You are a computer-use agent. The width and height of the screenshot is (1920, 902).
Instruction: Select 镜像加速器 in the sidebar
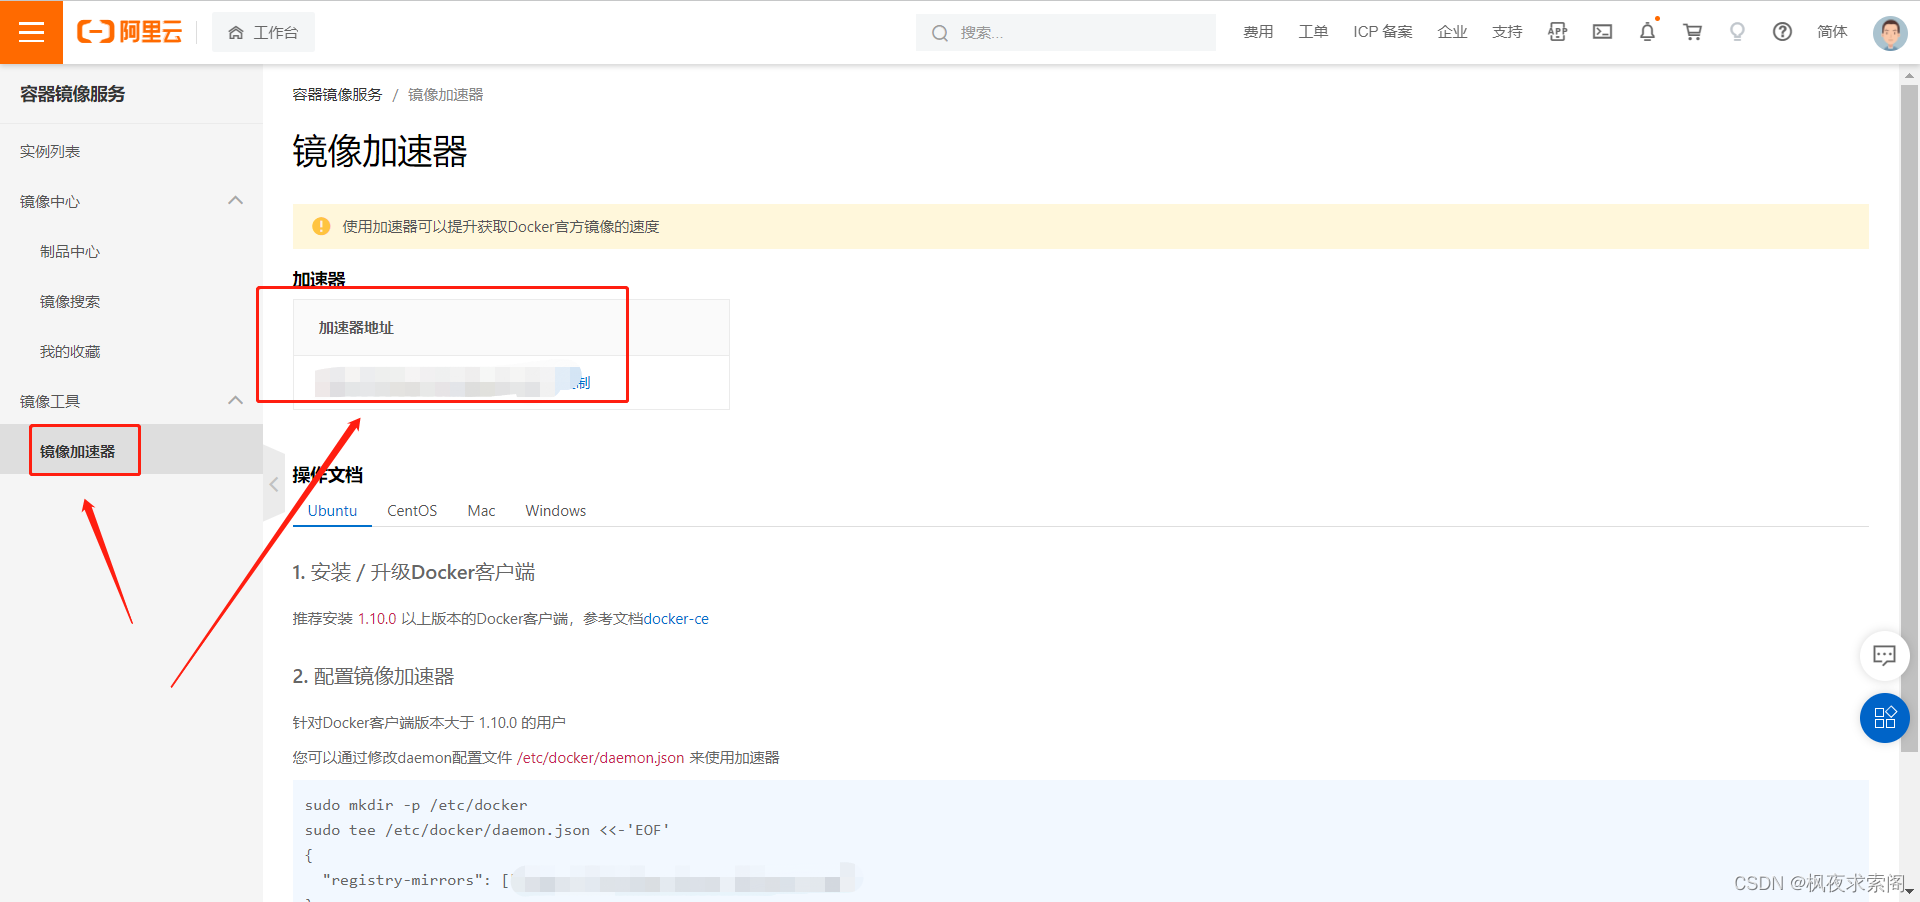pyautogui.click(x=78, y=451)
